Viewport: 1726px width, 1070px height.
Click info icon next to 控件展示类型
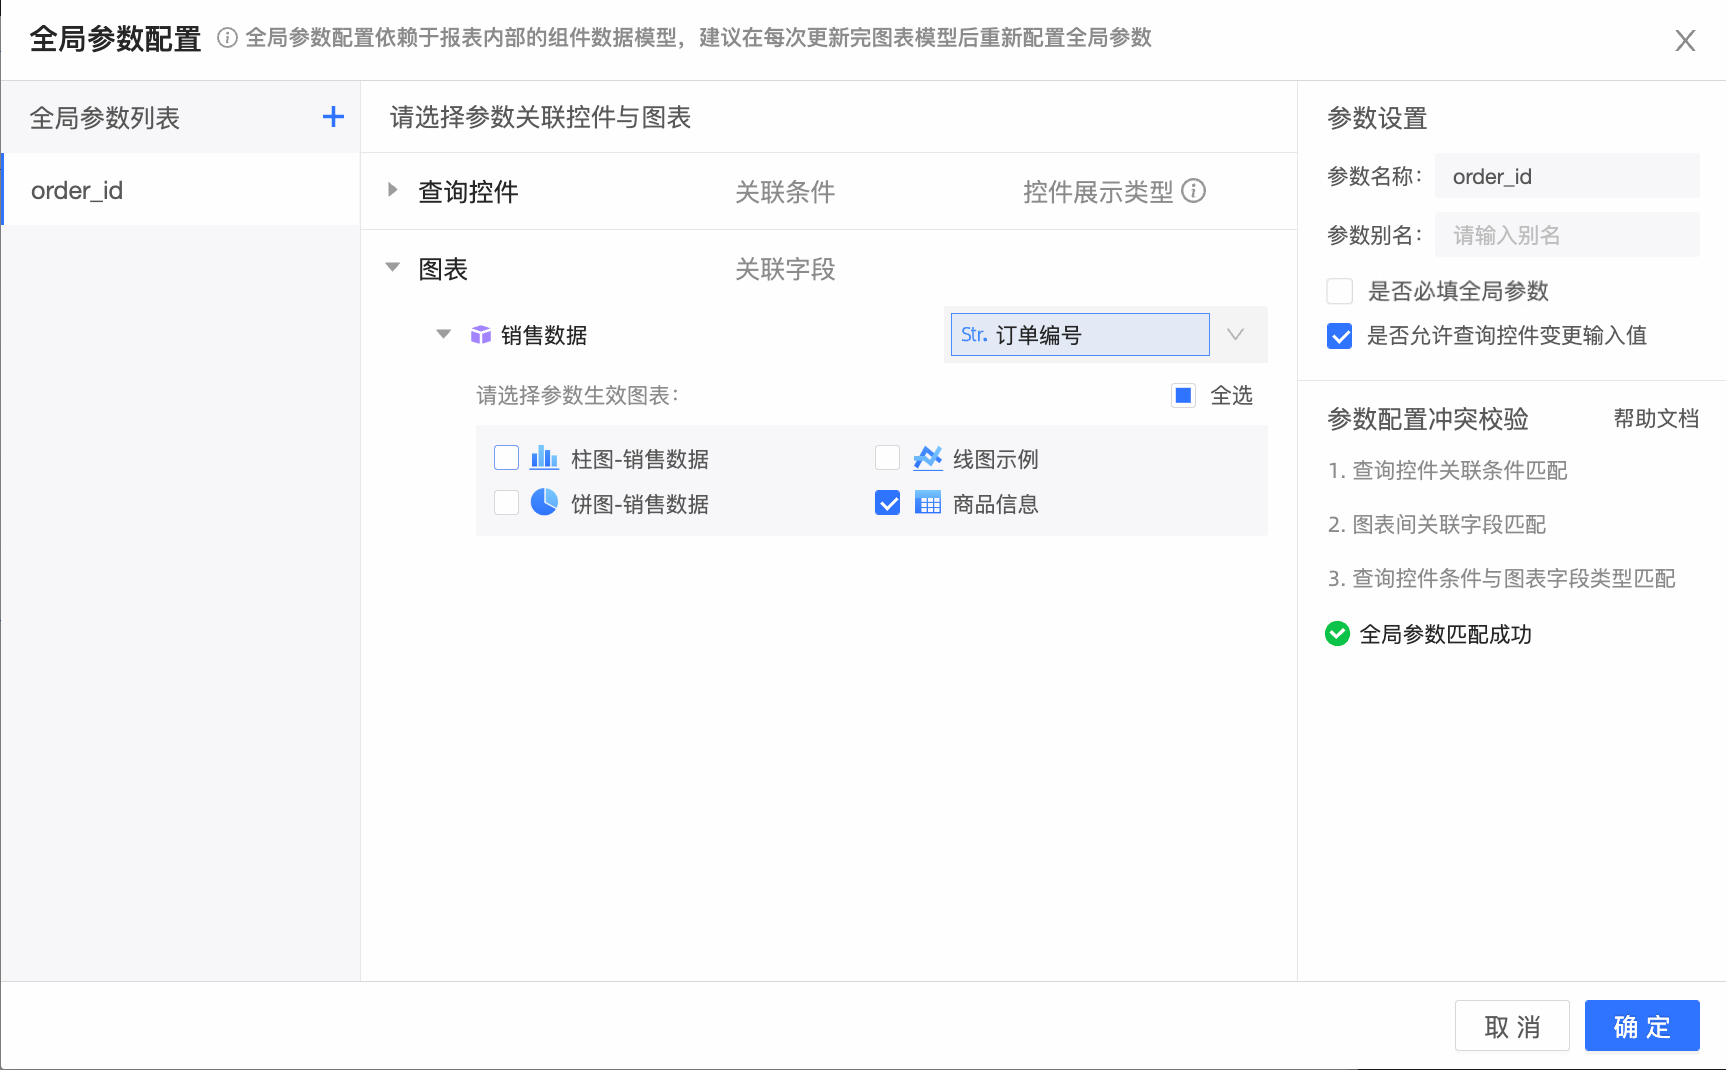[1194, 190]
